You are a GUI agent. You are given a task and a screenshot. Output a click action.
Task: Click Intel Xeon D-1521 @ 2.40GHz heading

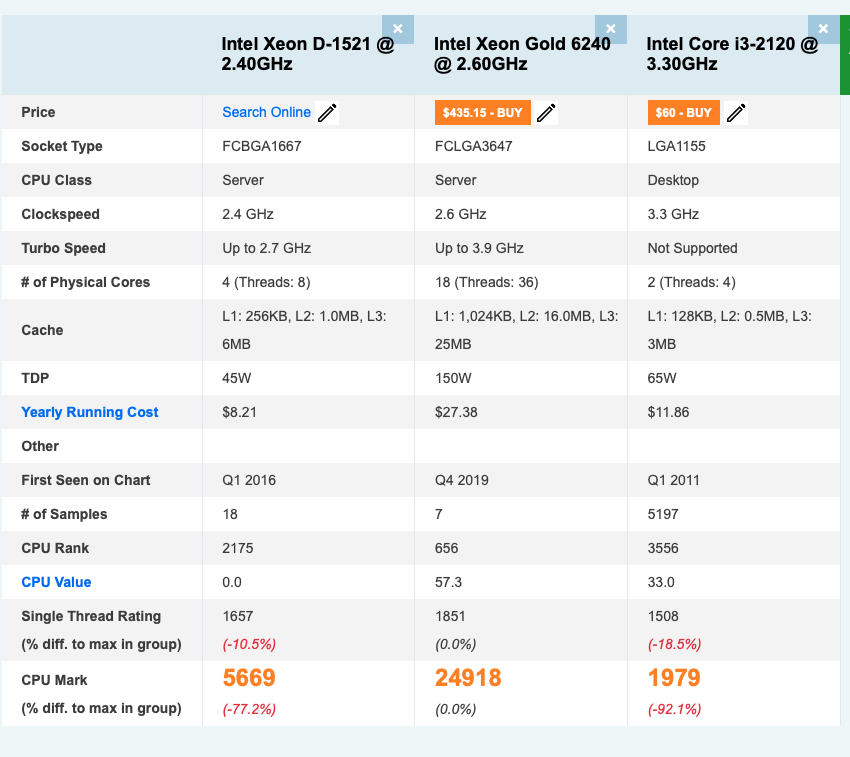coord(308,54)
